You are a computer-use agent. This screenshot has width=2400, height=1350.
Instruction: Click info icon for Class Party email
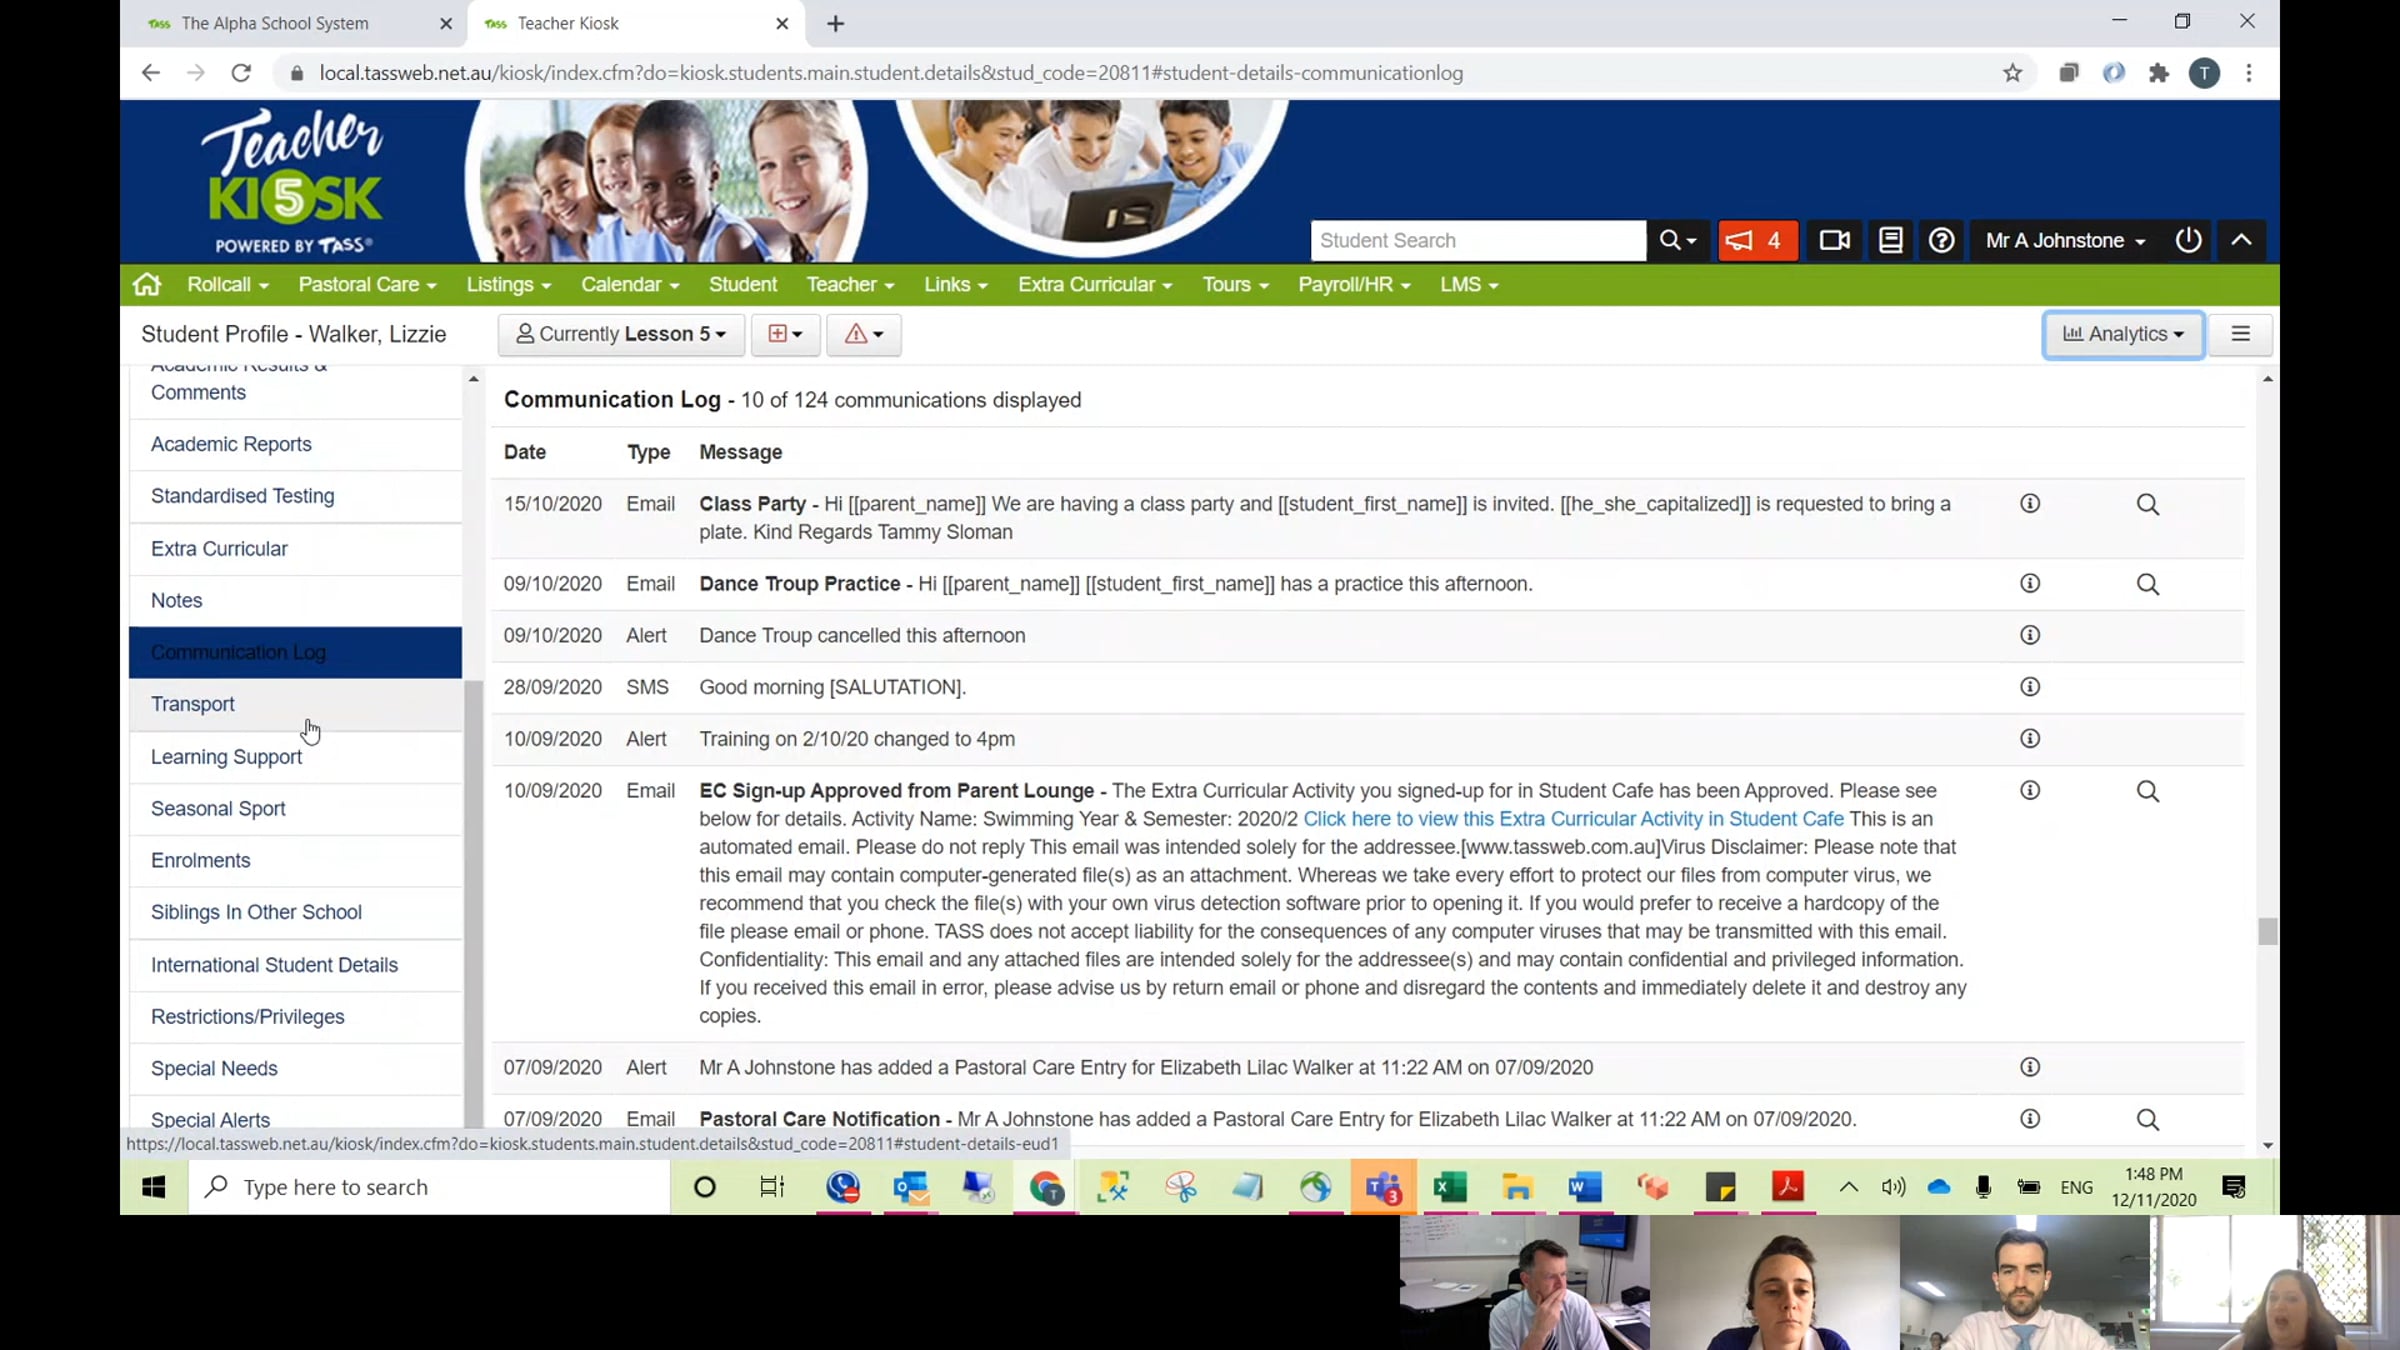point(2030,504)
